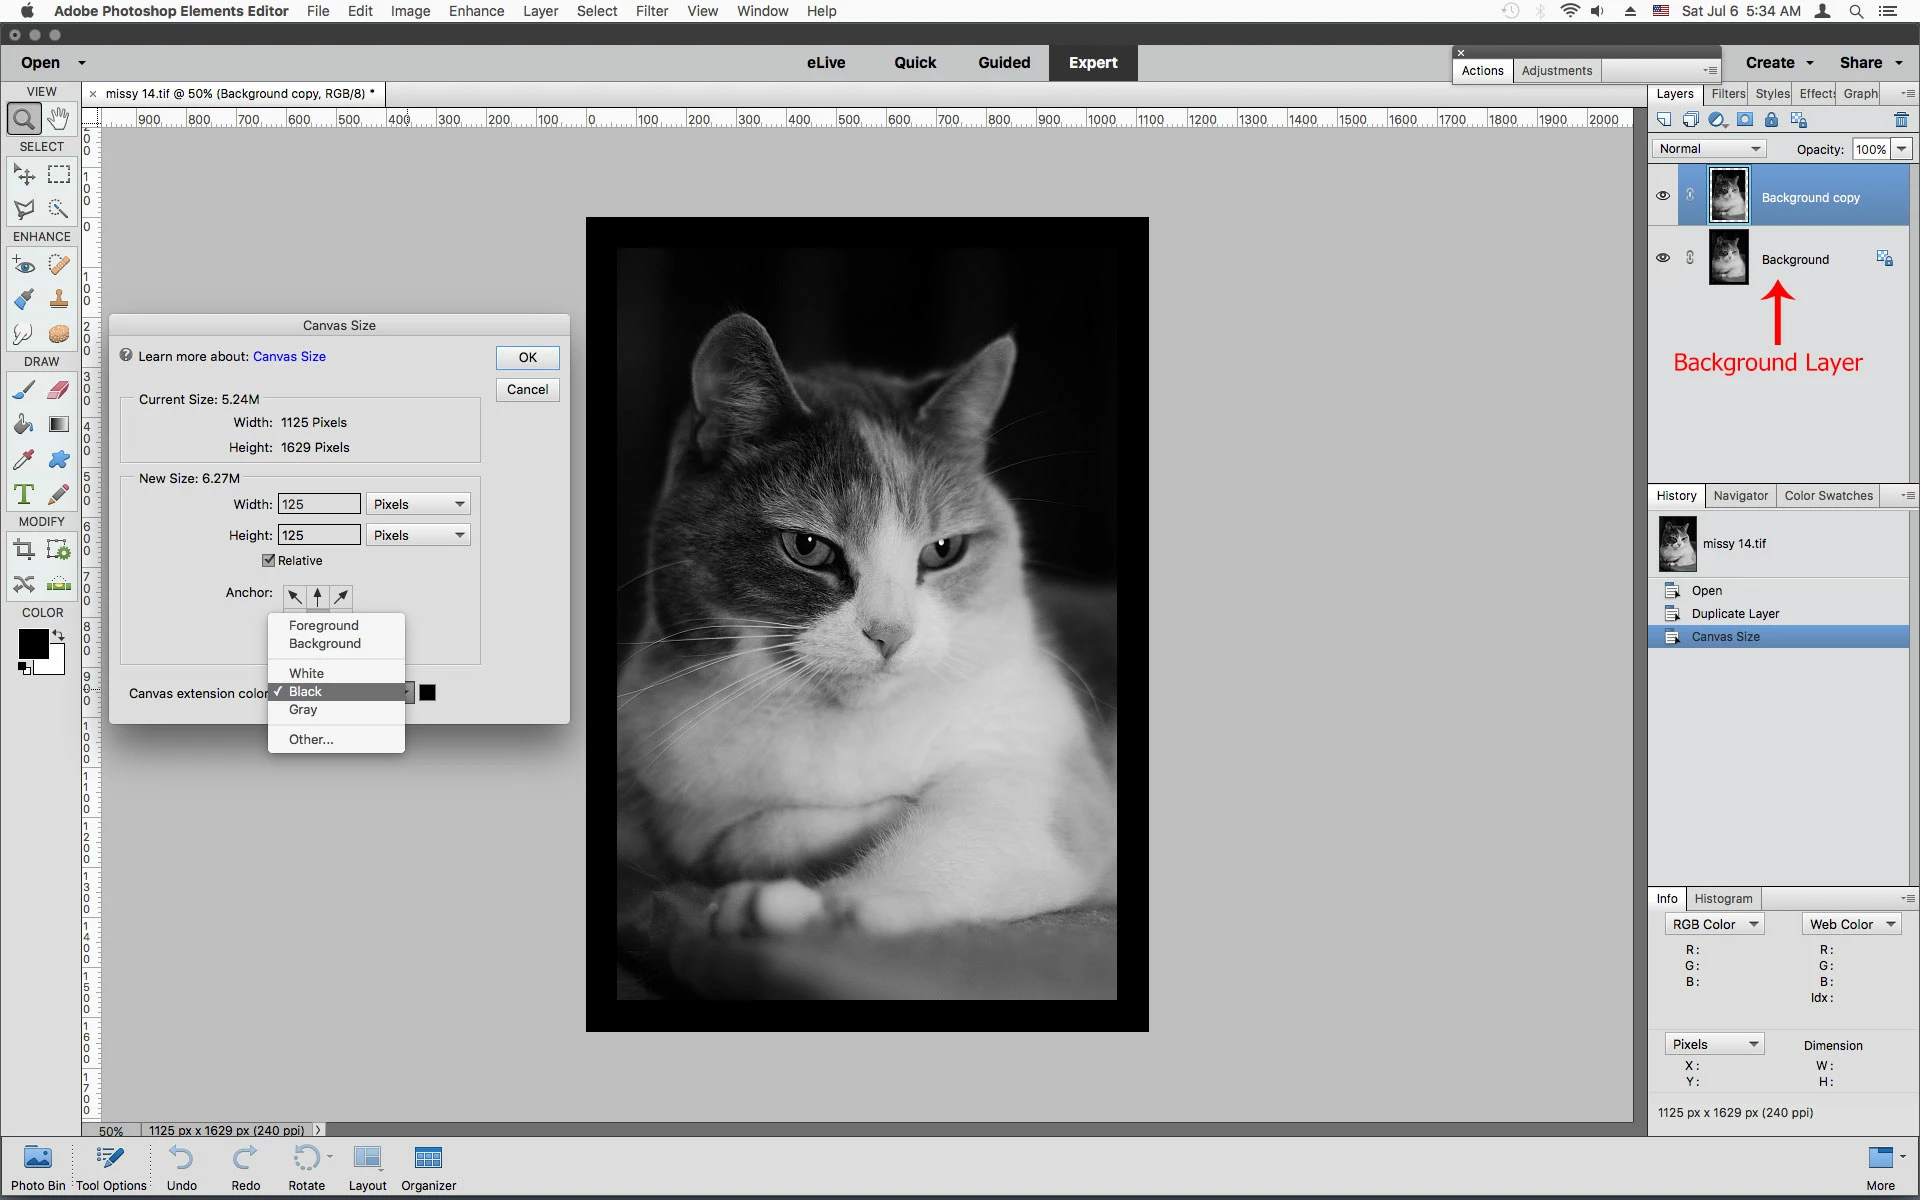The height and width of the screenshot is (1200, 1920).
Task: Click OK in Canvas Size dialog
Action: 527,358
